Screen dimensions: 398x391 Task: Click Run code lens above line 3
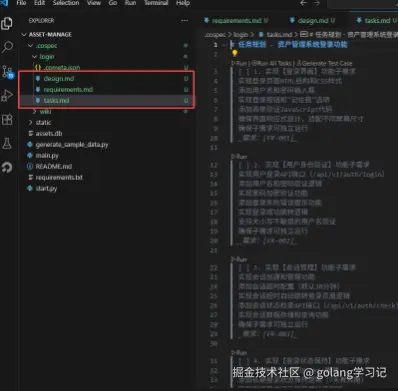pyautogui.click(x=239, y=63)
